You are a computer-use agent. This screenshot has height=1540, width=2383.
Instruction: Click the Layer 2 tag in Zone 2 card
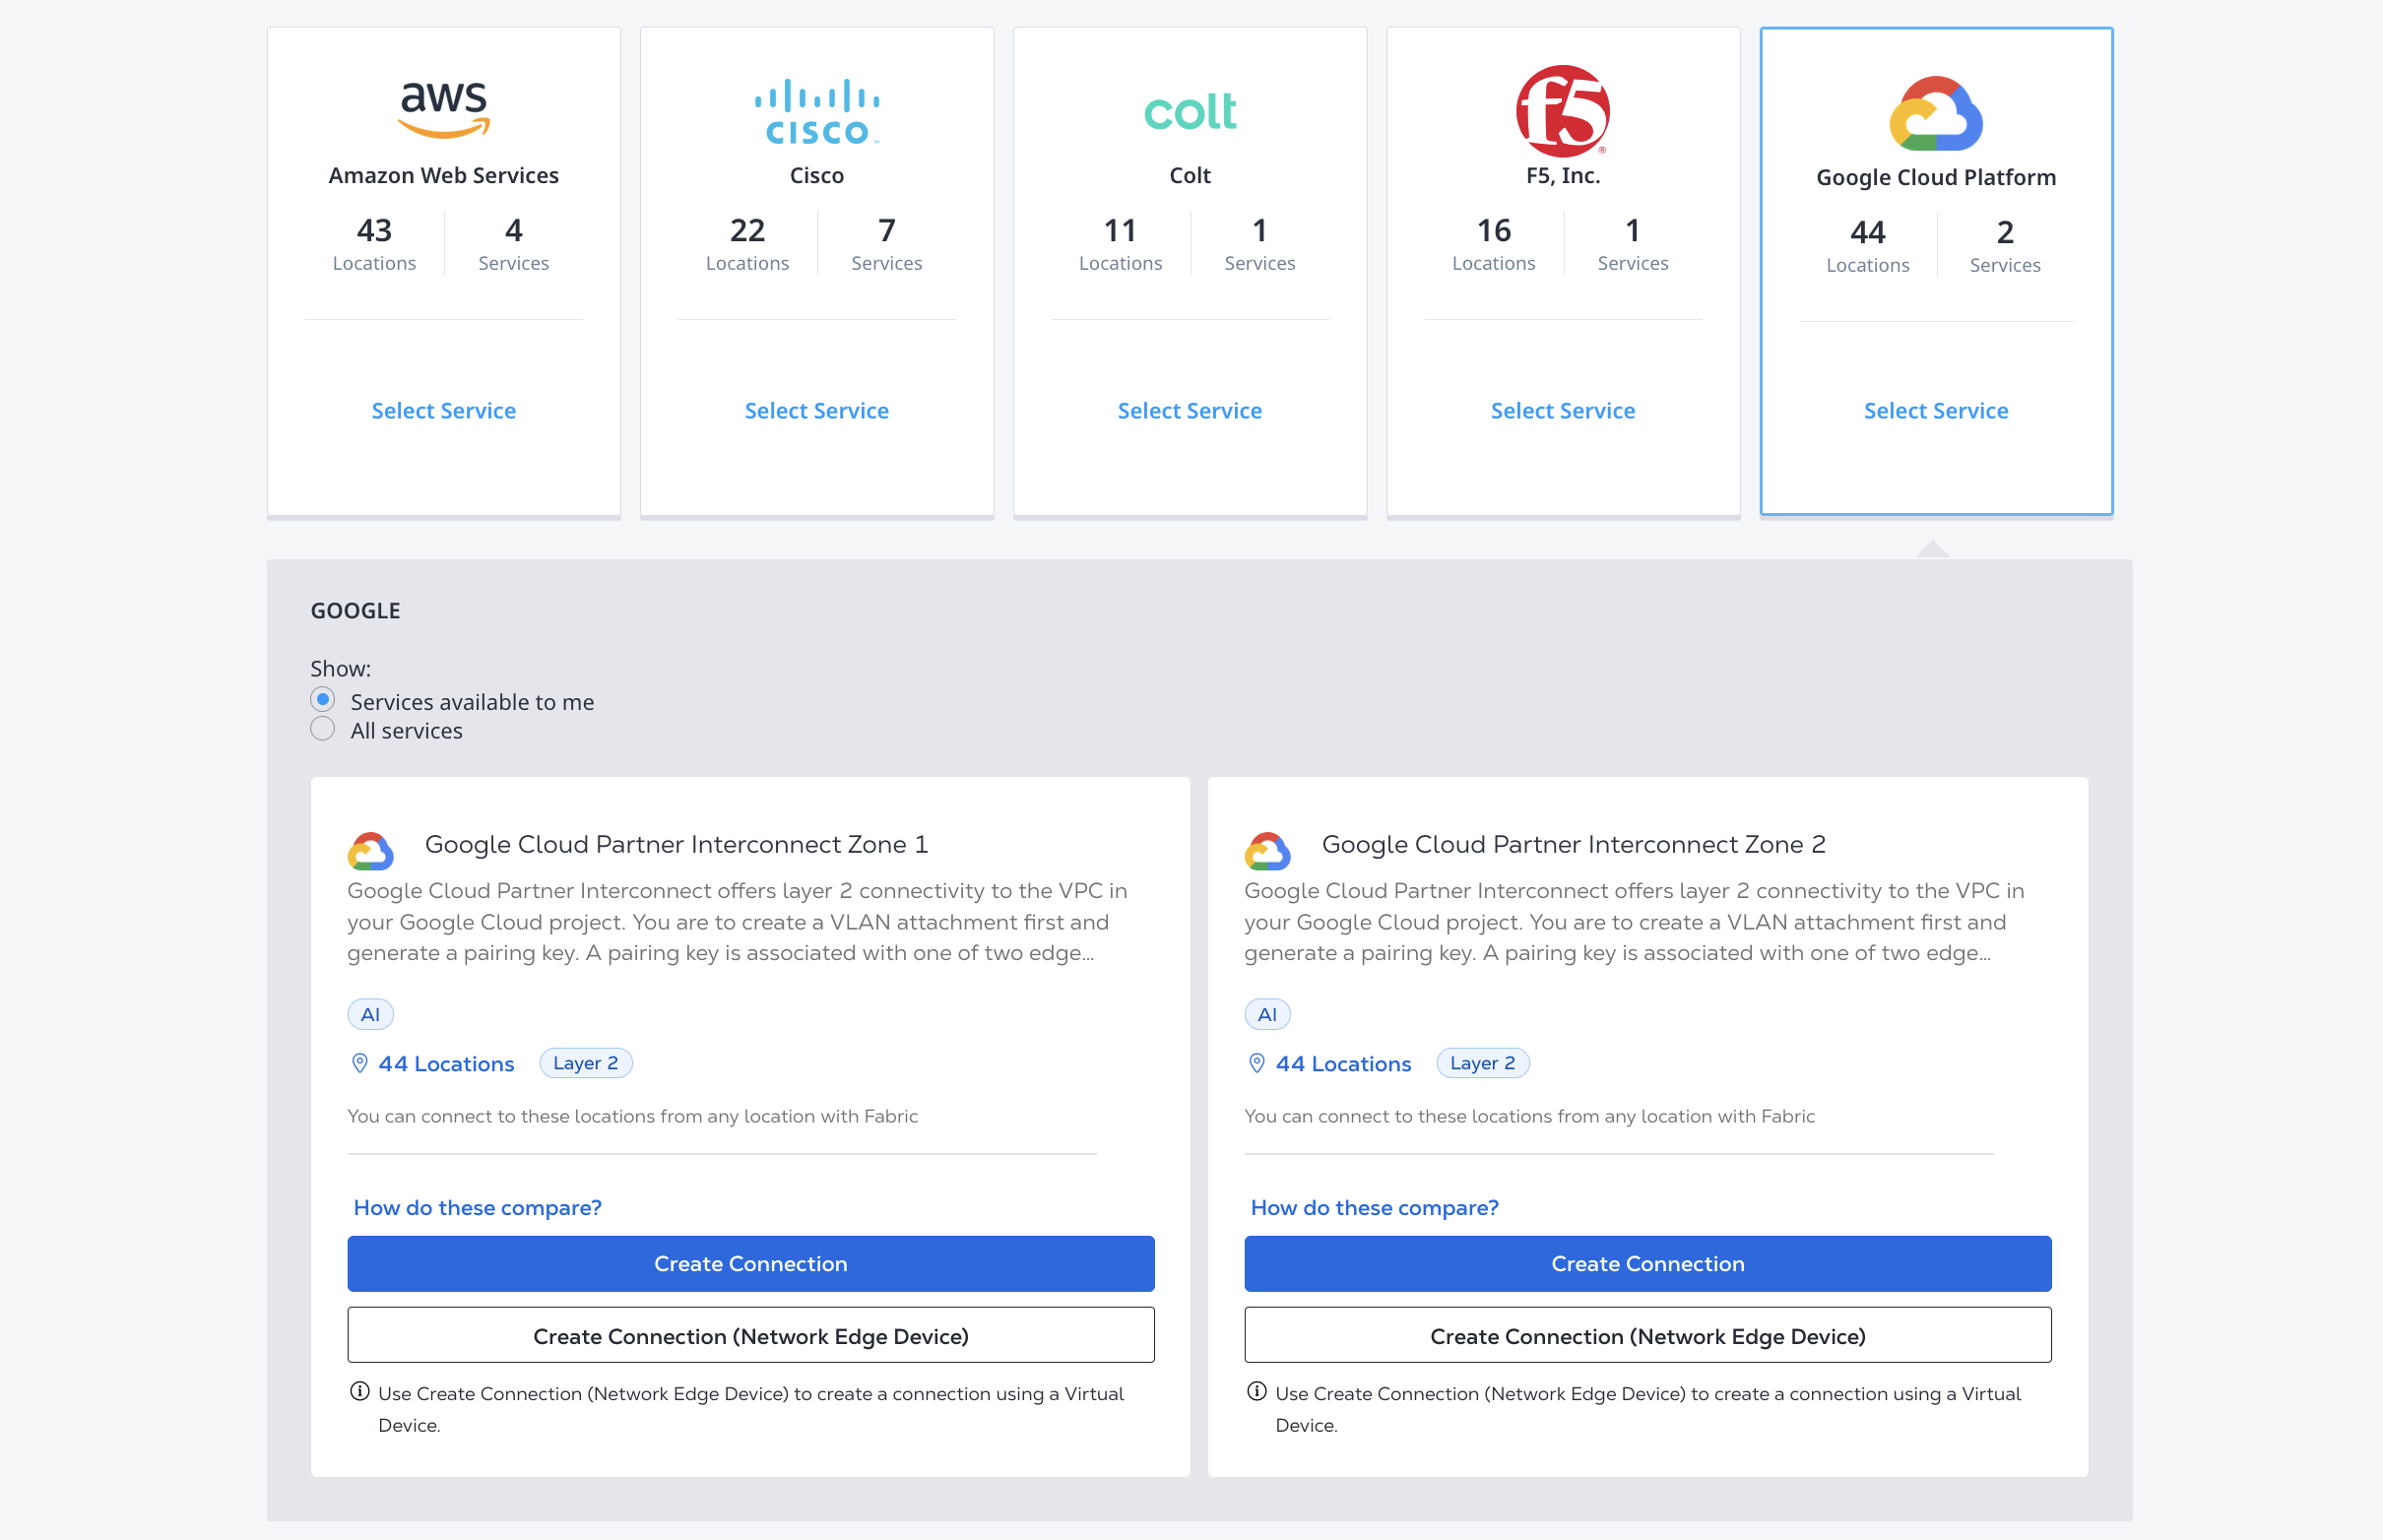coord(1482,1062)
